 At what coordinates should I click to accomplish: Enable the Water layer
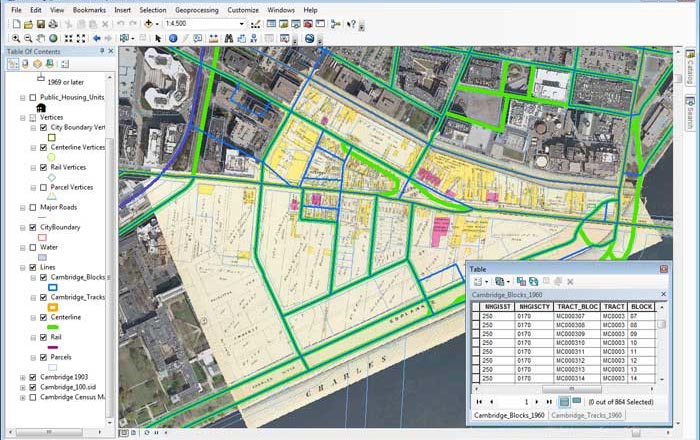pyautogui.click(x=33, y=247)
